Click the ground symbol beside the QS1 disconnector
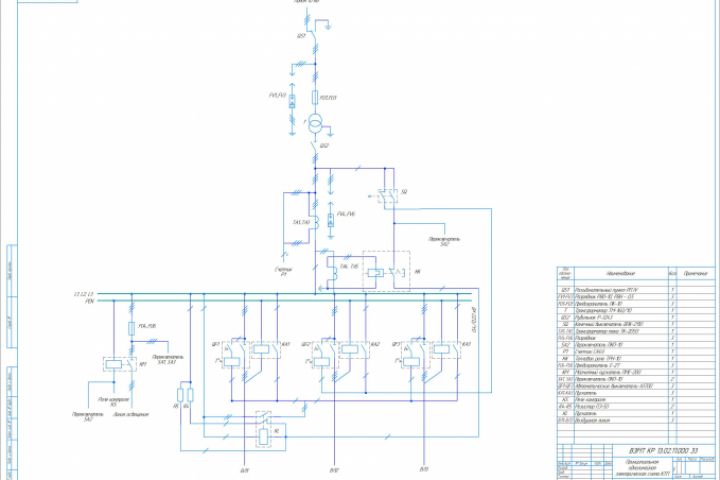Viewport: 720px width, 480px height. 328,27
